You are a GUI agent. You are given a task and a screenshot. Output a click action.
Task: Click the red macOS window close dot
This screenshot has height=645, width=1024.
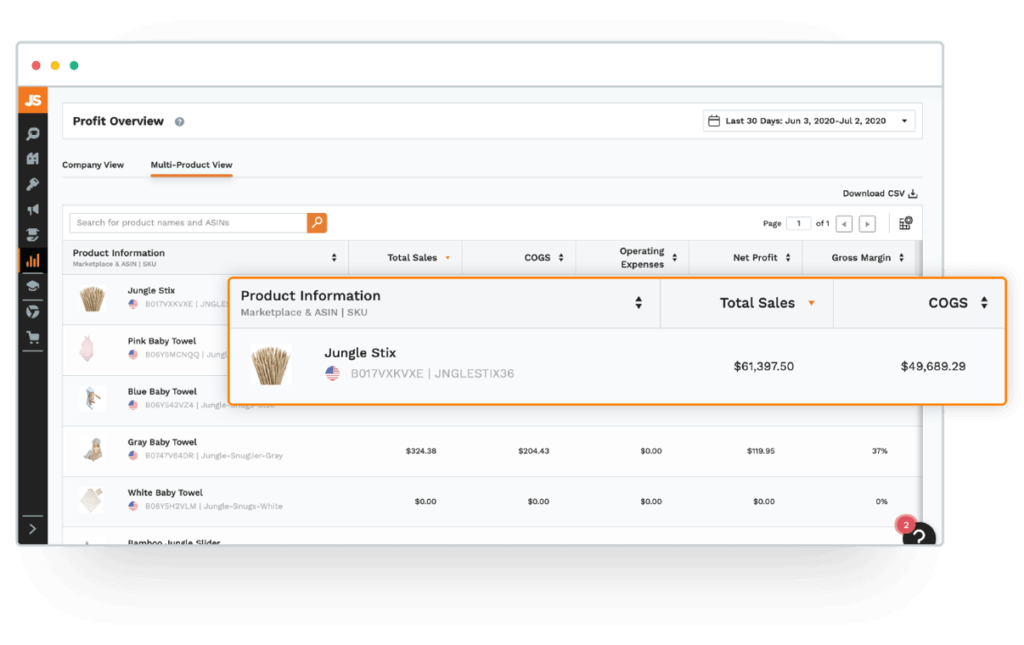[36, 65]
